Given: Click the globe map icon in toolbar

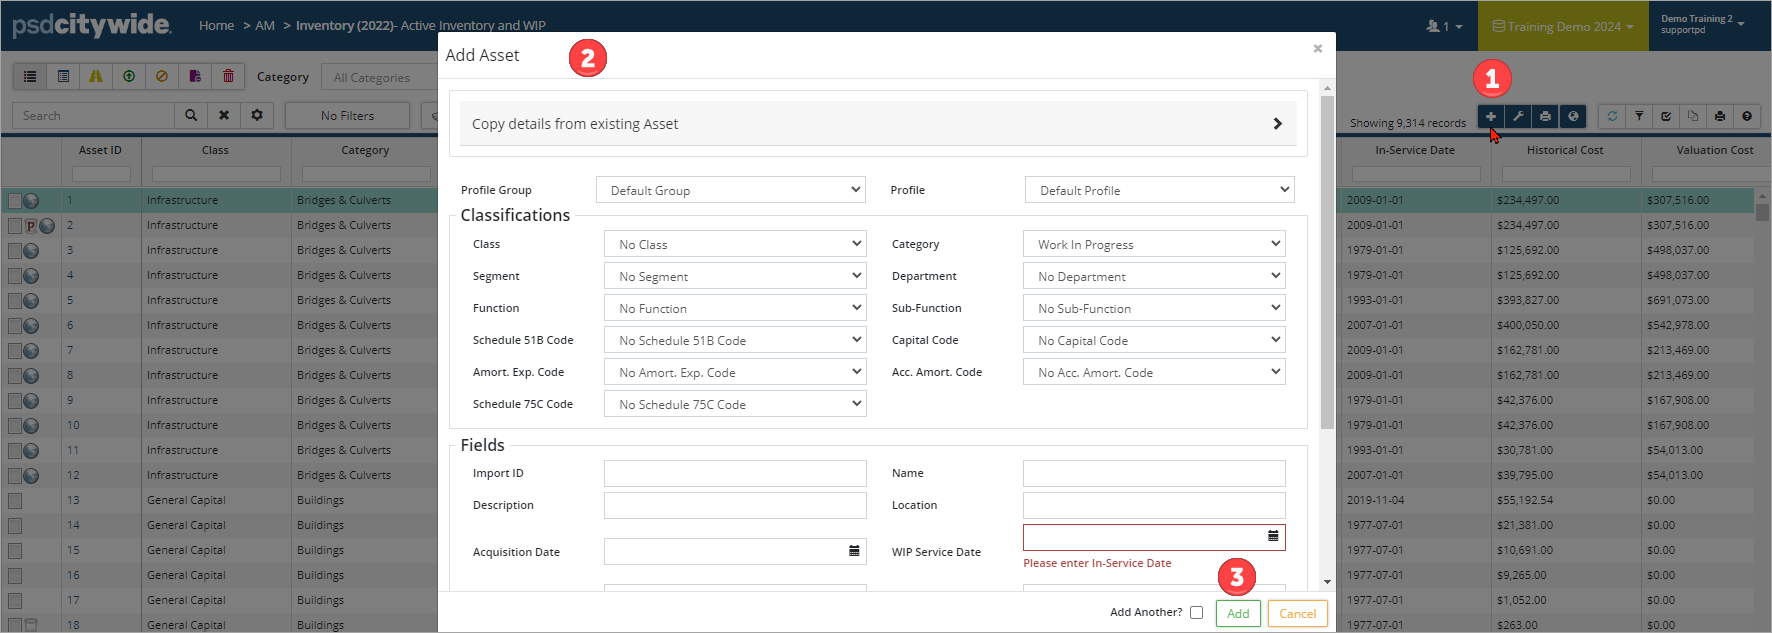Looking at the screenshot, I should coord(1573,116).
